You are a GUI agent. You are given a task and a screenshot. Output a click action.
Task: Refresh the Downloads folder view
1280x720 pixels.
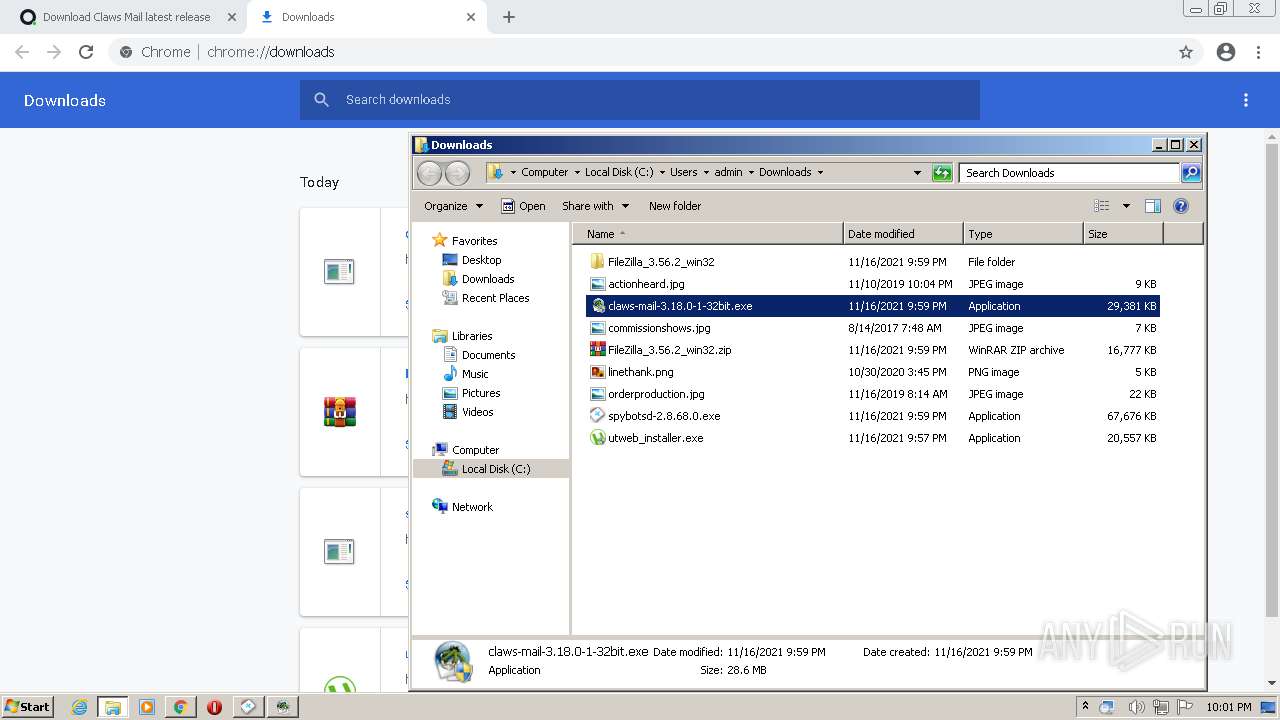click(x=942, y=173)
